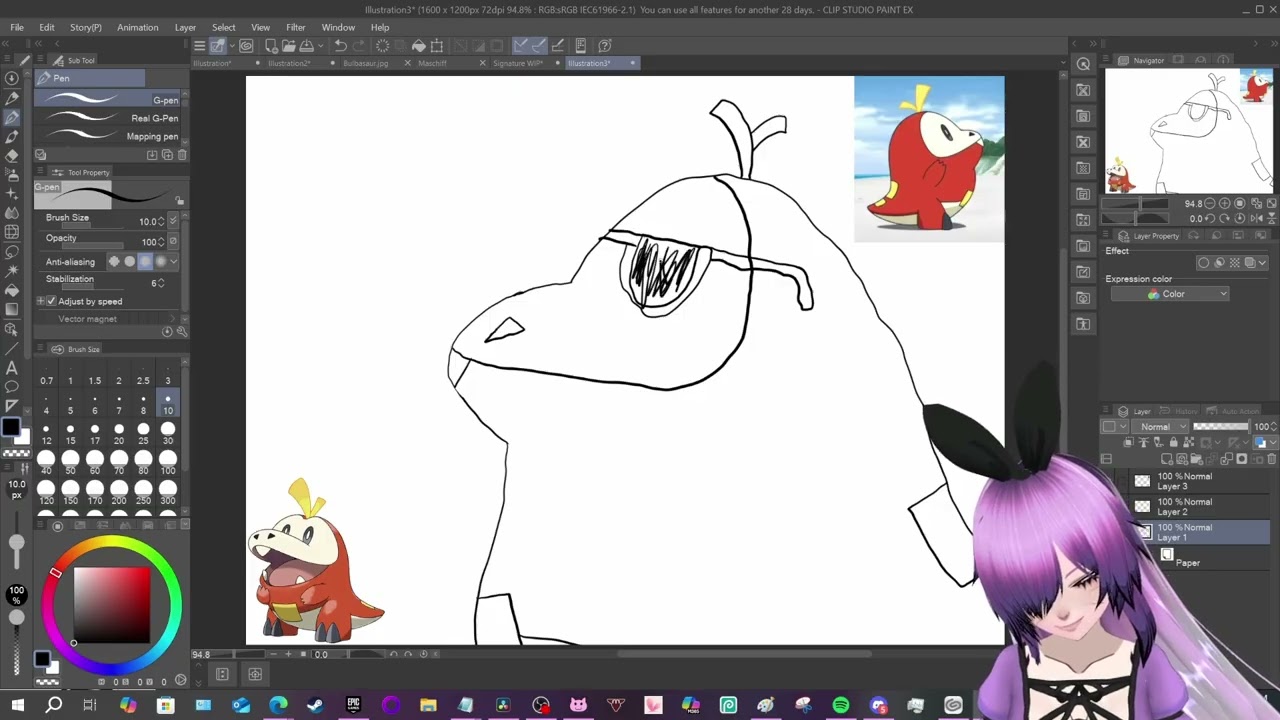
Task: Open layer blending mode Normal dropdown
Action: (1160, 426)
